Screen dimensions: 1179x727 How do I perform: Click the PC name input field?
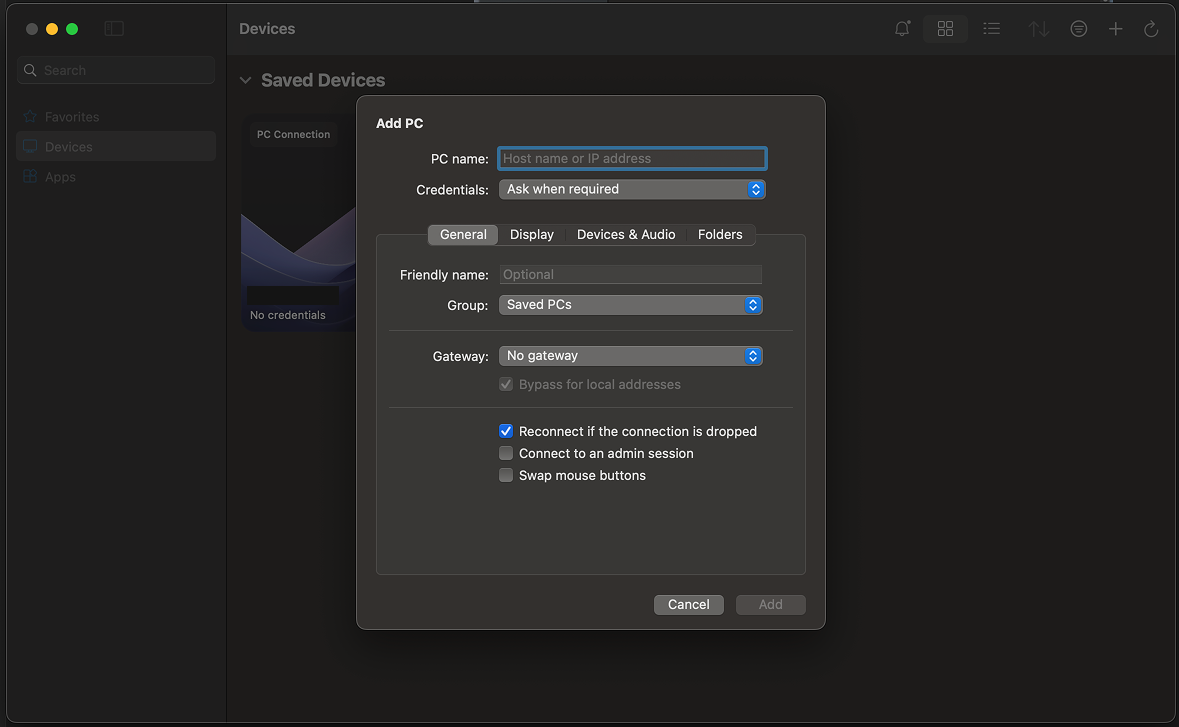click(x=632, y=158)
